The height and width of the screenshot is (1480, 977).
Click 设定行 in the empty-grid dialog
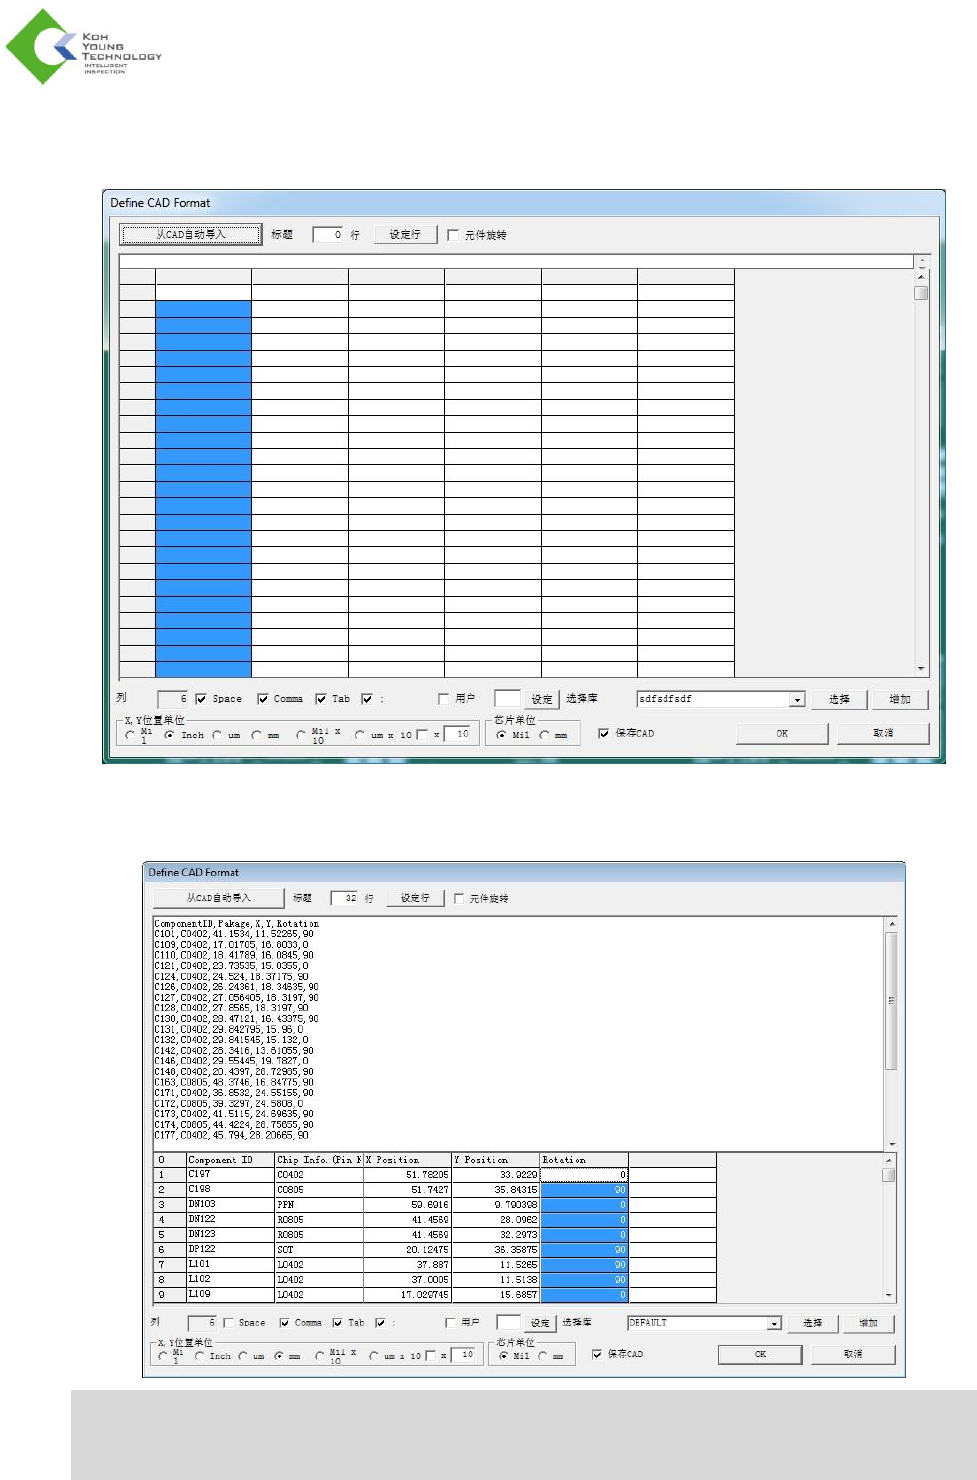tap(405, 234)
